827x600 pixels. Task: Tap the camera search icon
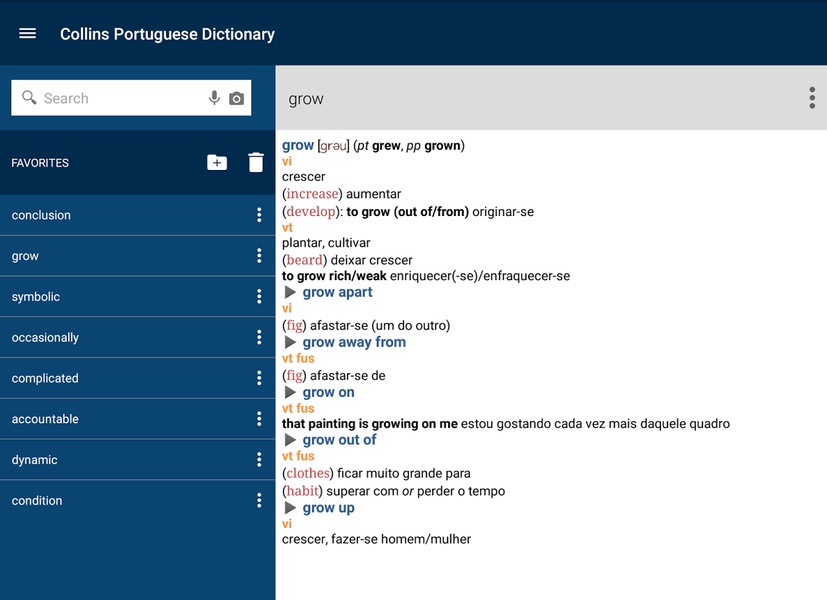[x=236, y=99]
